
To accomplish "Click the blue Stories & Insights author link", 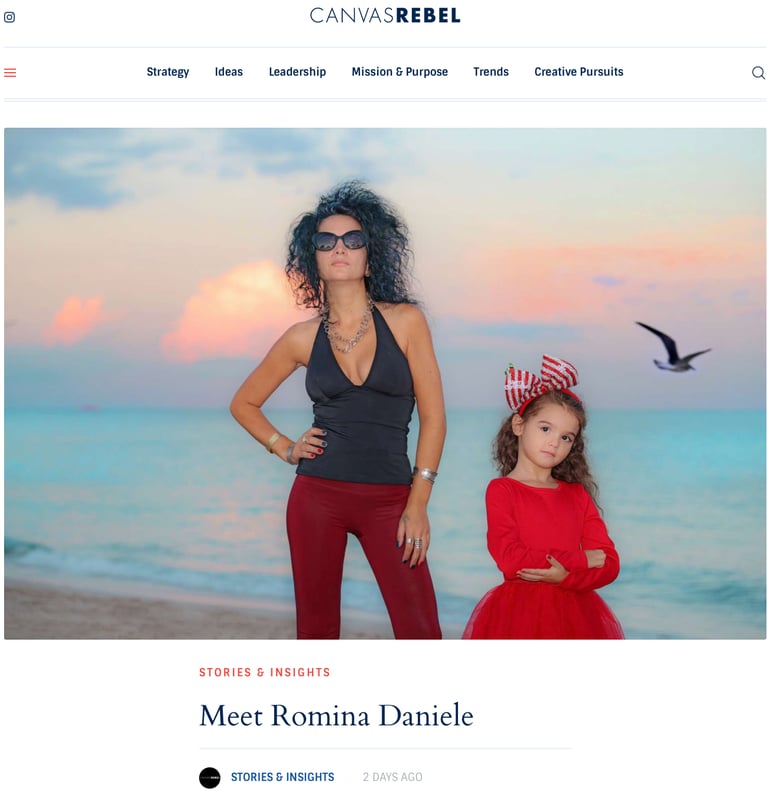I will pyautogui.click(x=283, y=777).
